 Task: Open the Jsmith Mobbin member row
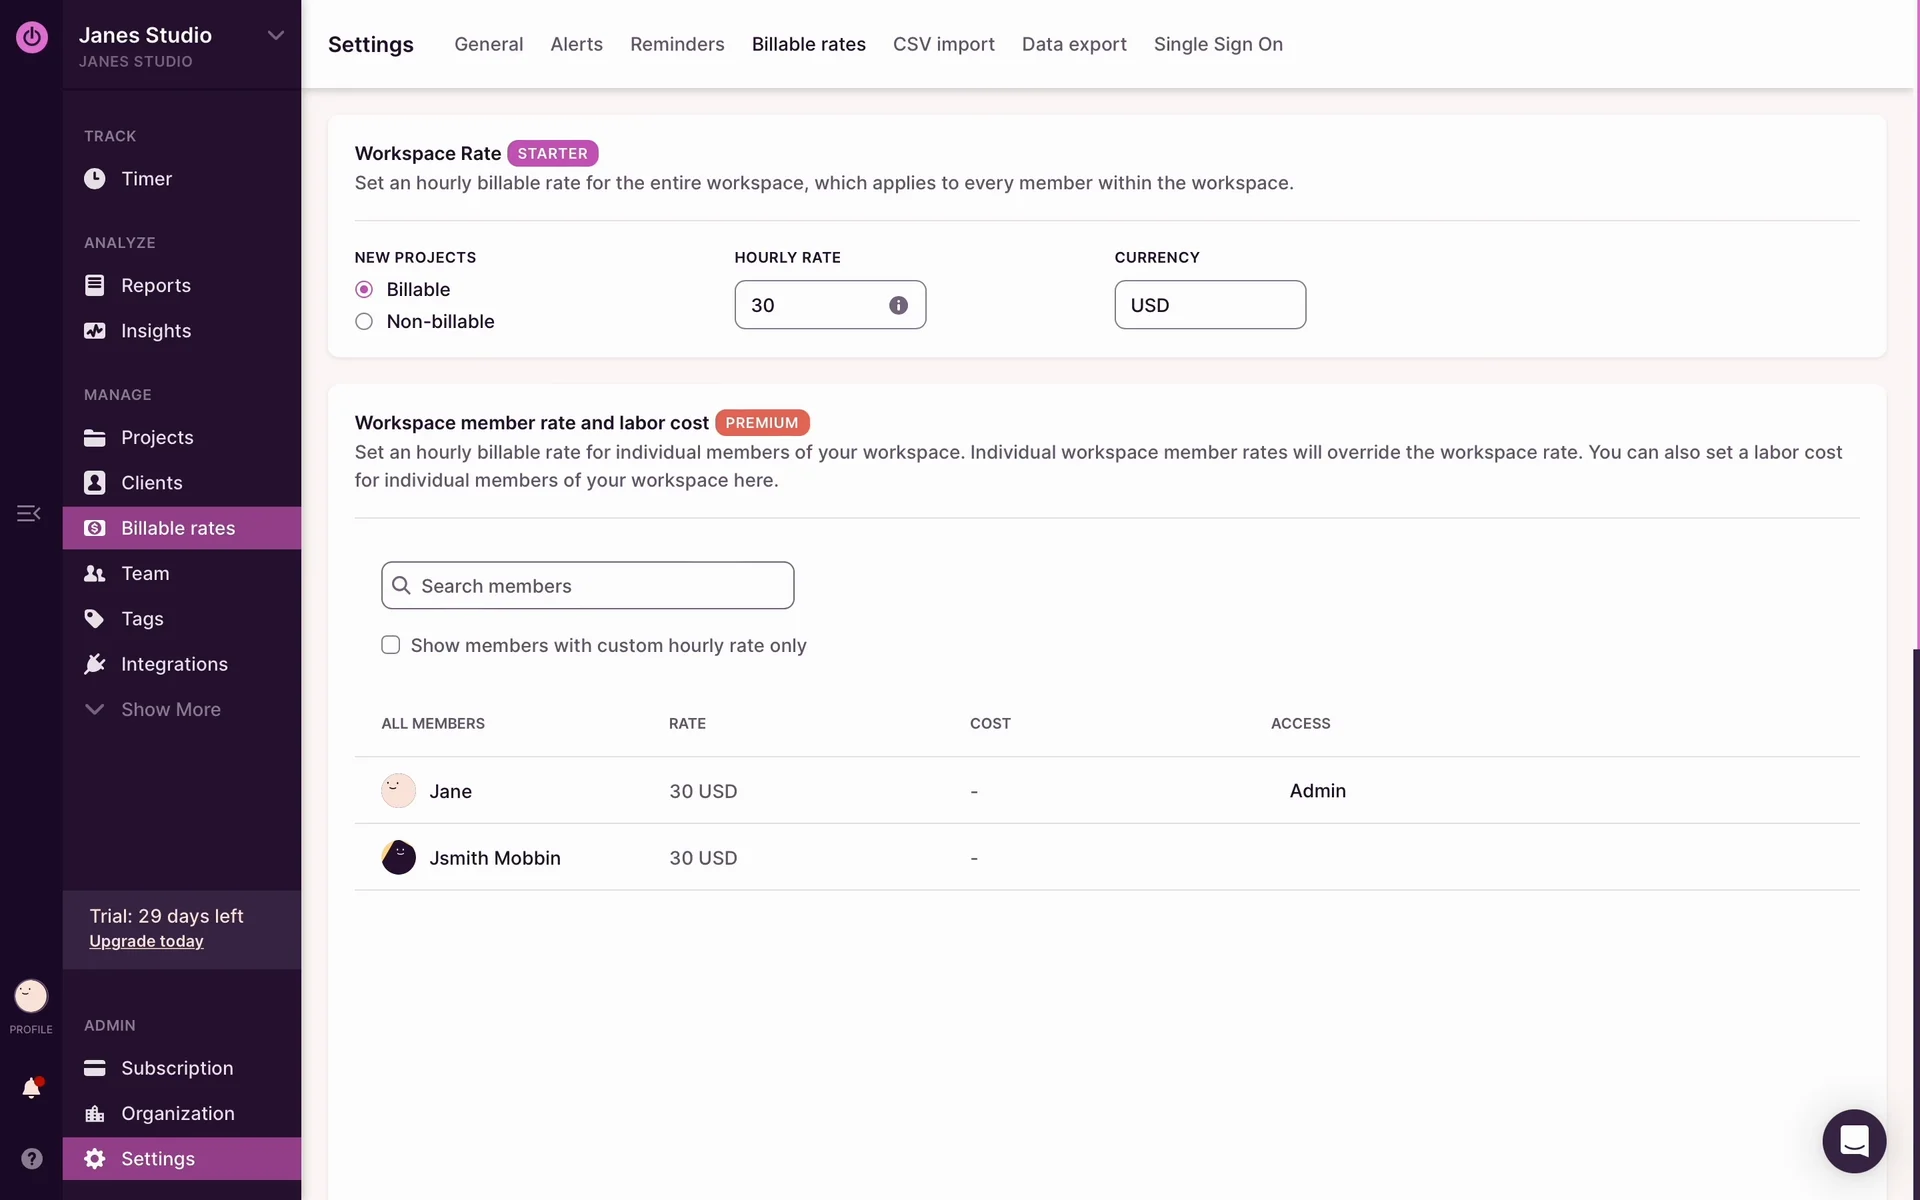pyautogui.click(x=494, y=858)
